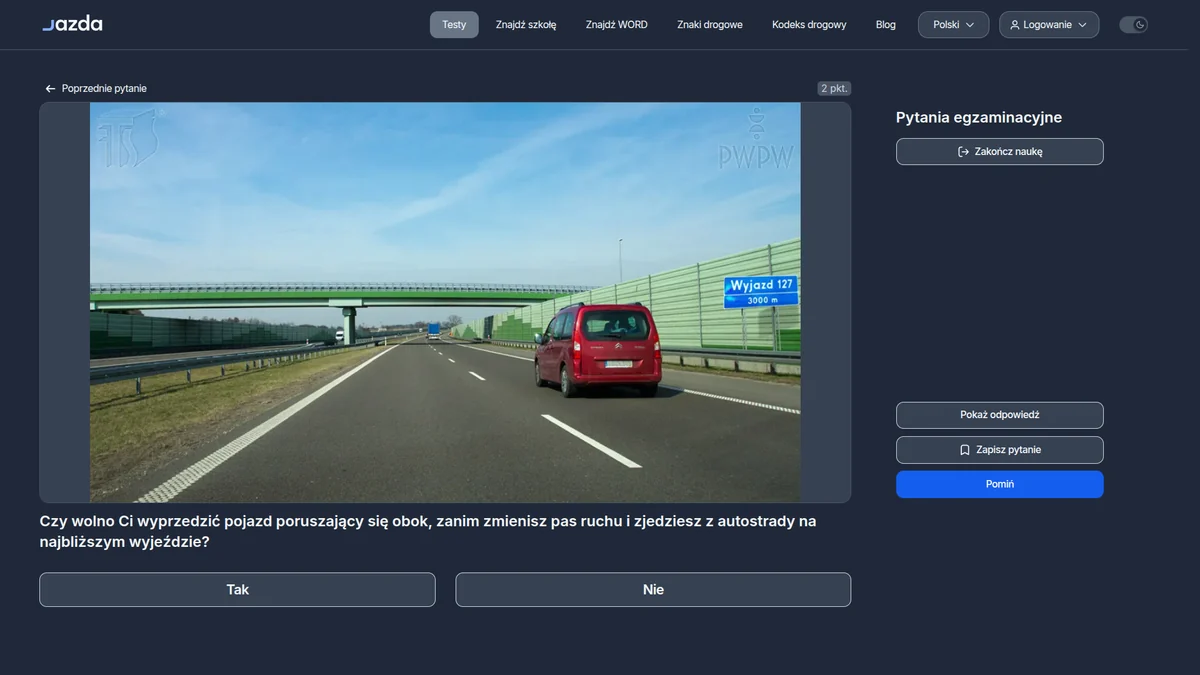The width and height of the screenshot is (1200, 675).
Task: Open the Testy tab
Action: click(454, 25)
